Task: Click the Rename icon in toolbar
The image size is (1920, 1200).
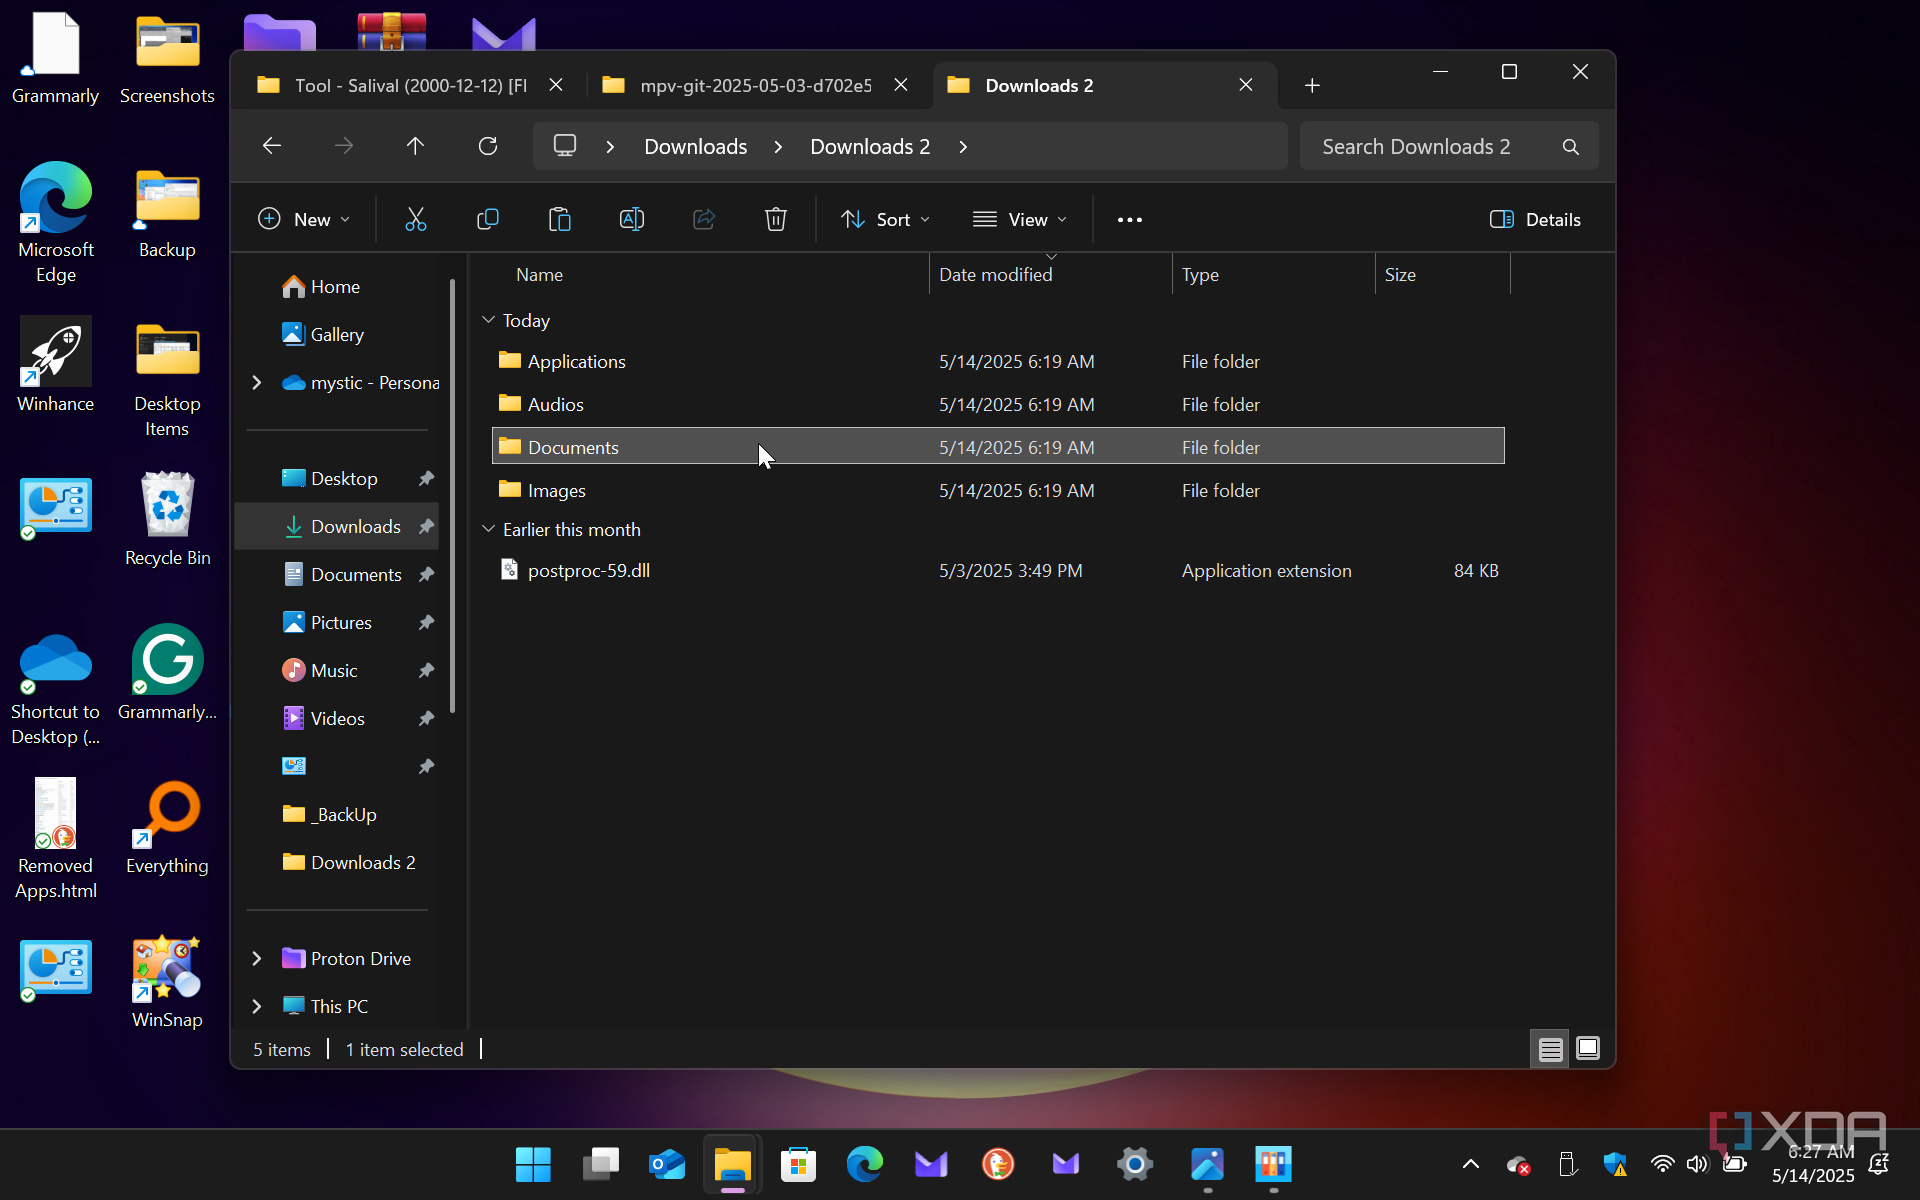Action: click(632, 219)
